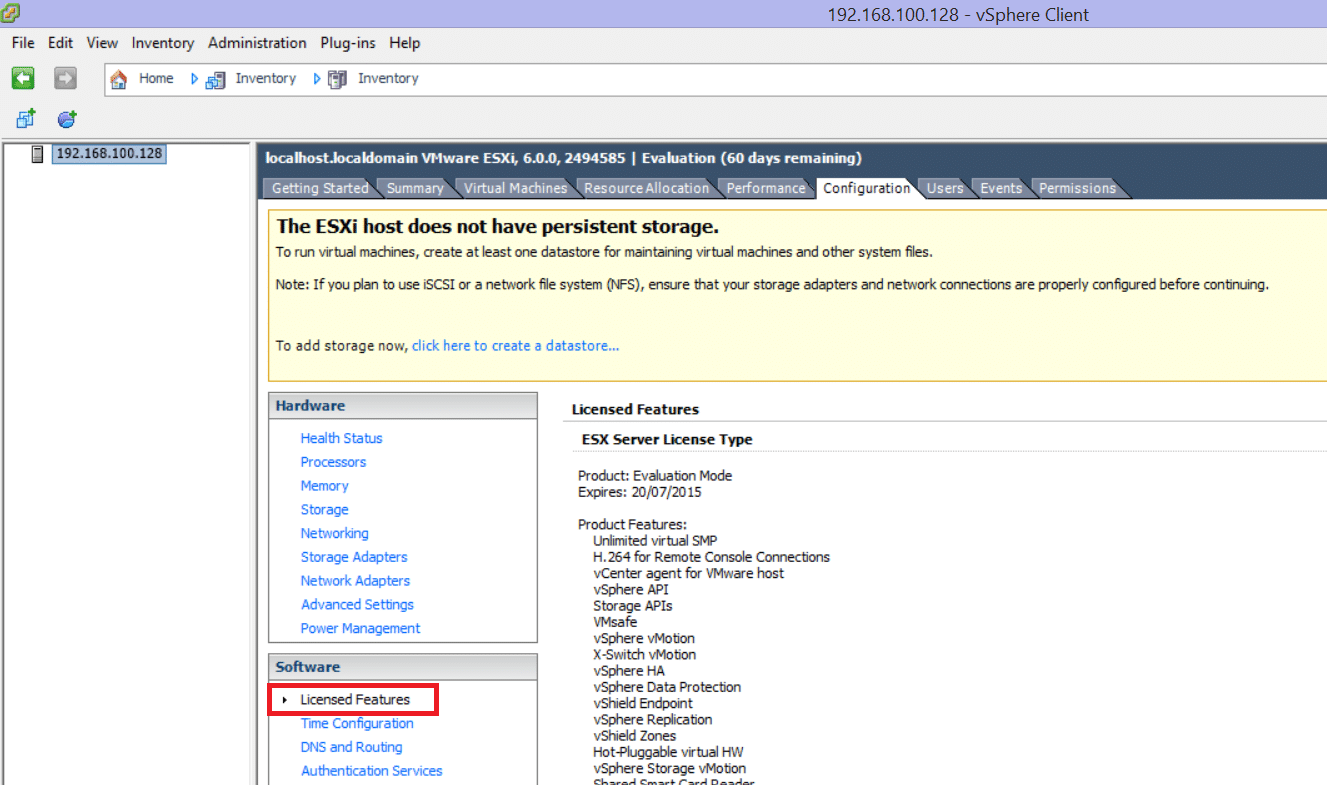Open the File menu
The width and height of the screenshot is (1327, 785).
pyautogui.click(x=23, y=43)
